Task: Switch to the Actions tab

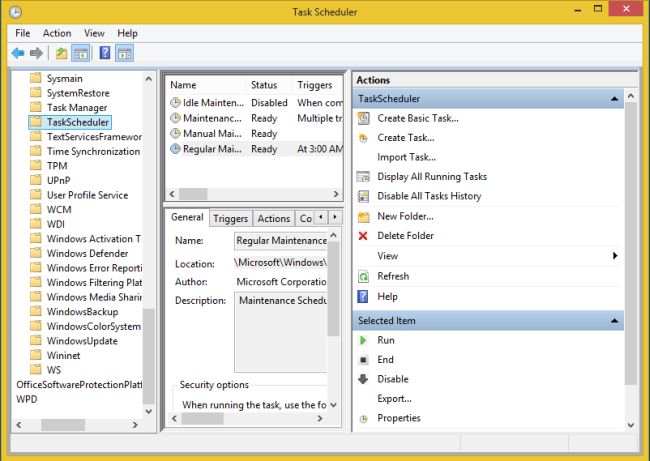Action: [x=274, y=218]
